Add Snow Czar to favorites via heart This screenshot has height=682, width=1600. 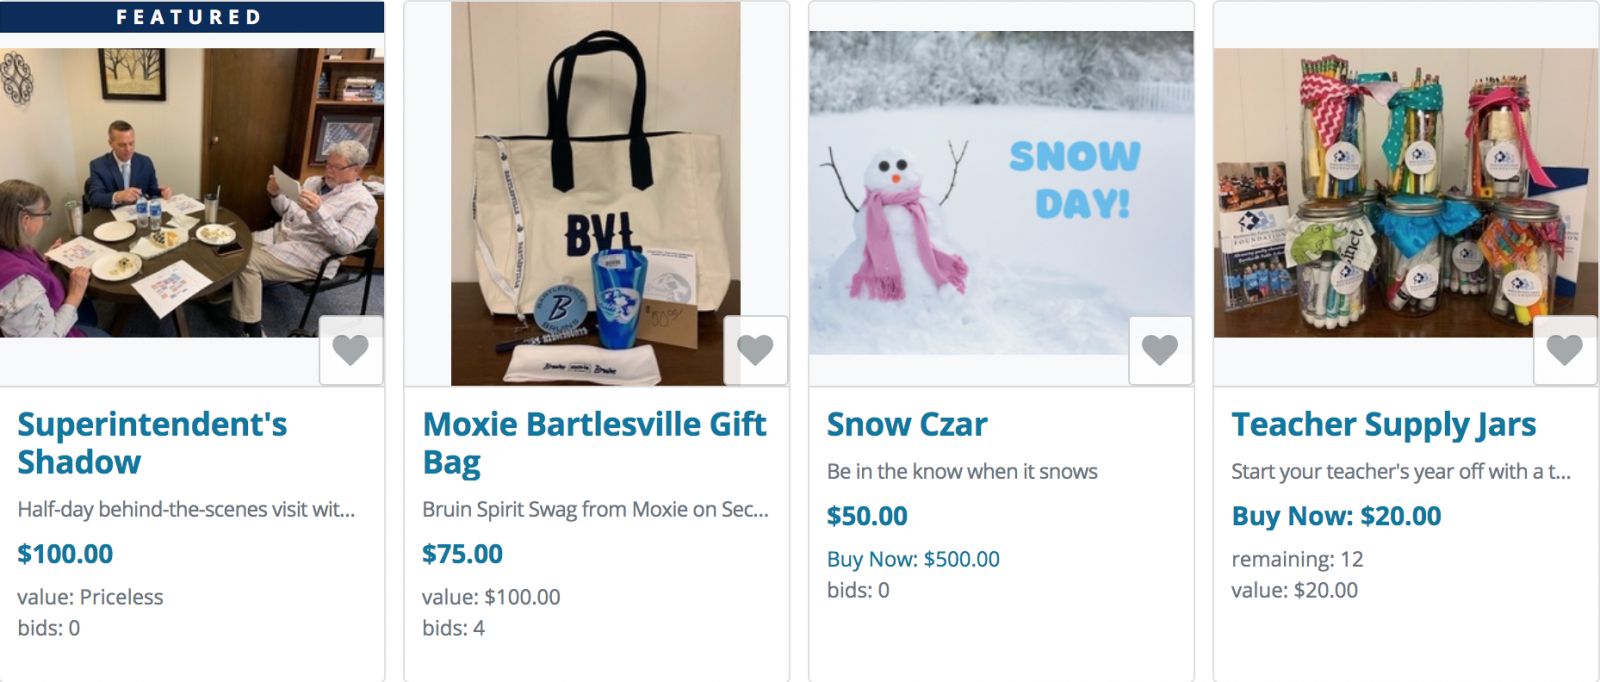1160,350
